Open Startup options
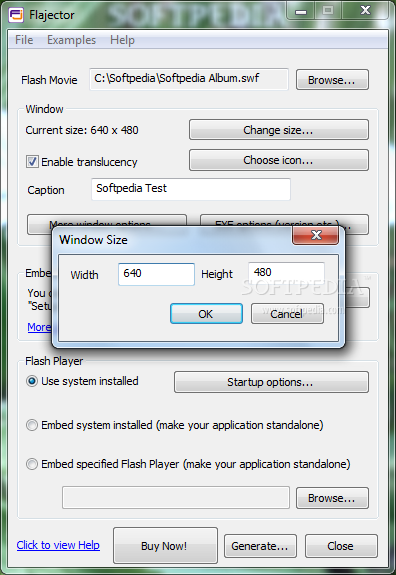The image size is (396, 575). (x=271, y=382)
